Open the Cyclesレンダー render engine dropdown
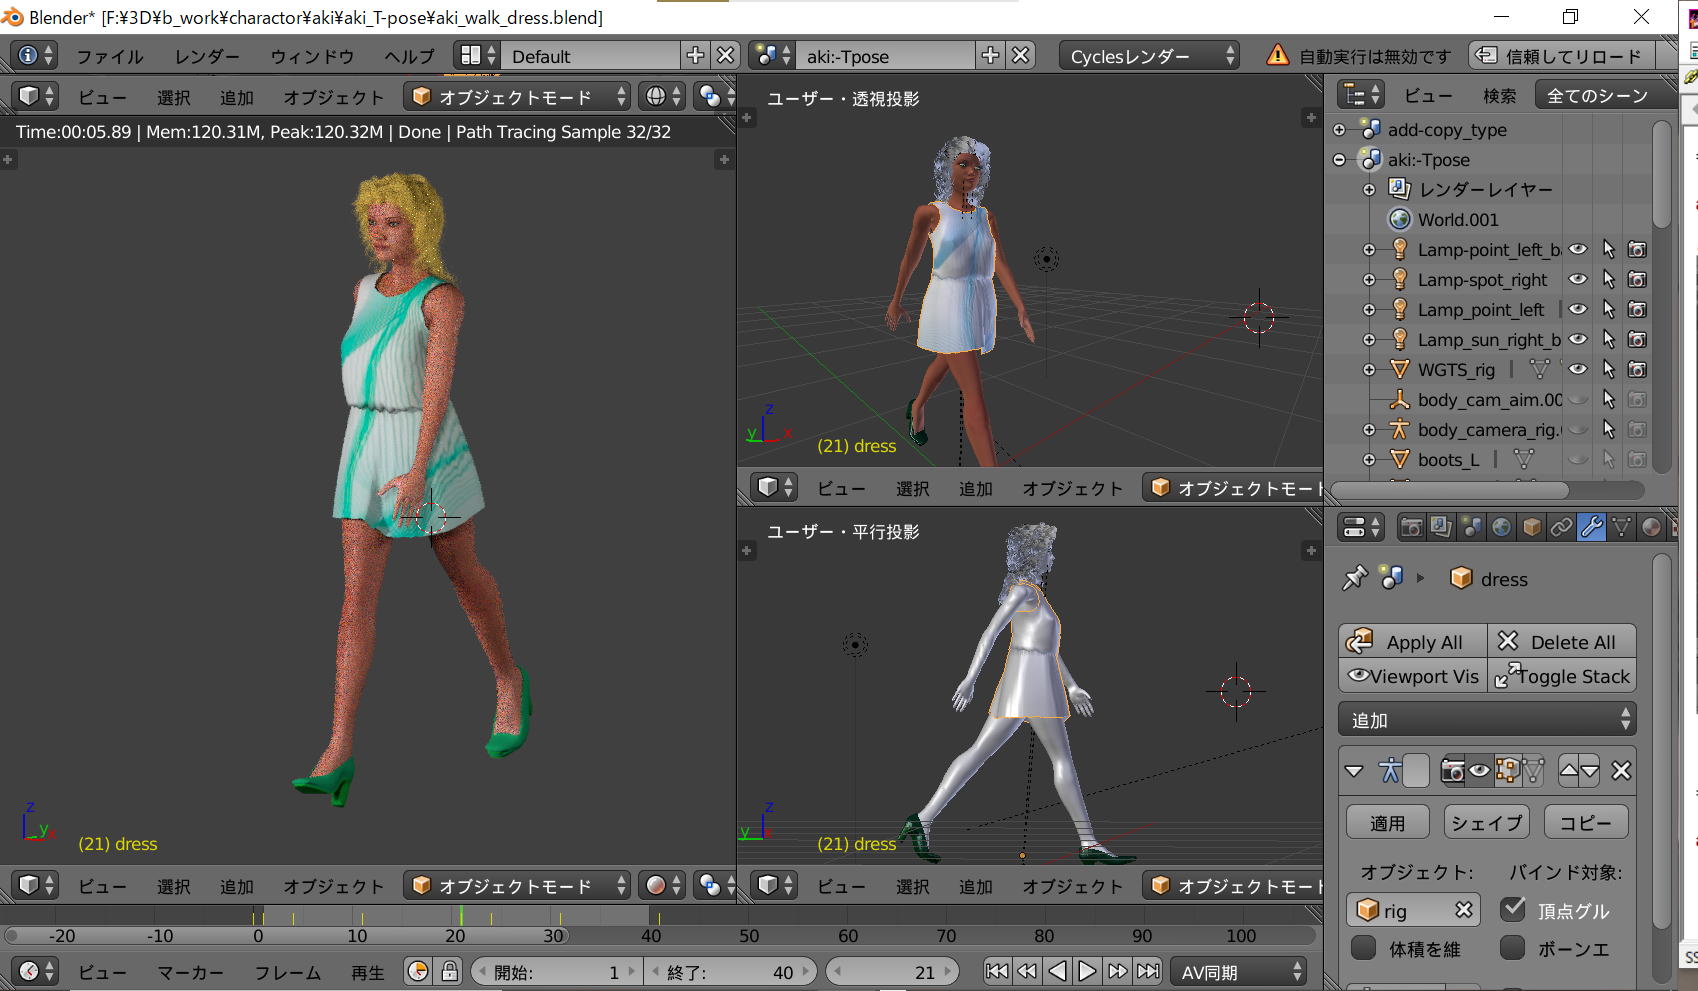Viewport: 1698px width, 991px height. pyautogui.click(x=1149, y=56)
